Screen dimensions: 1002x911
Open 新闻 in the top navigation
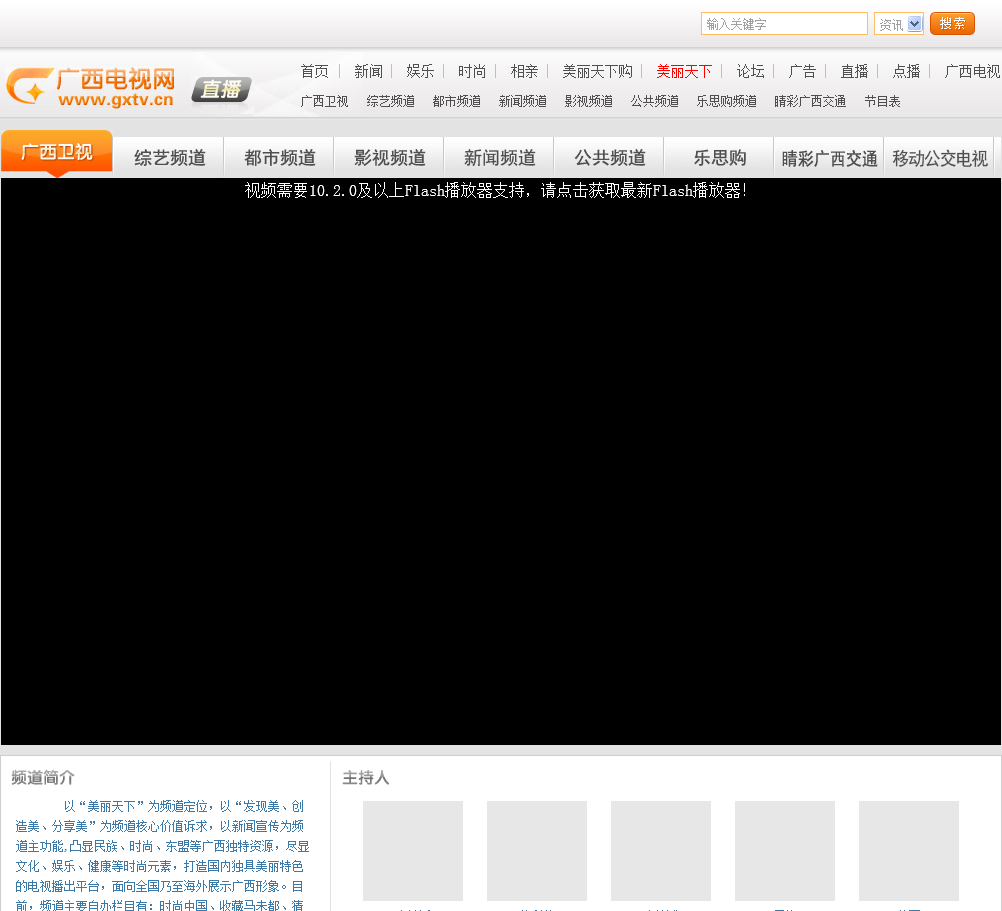coord(369,72)
